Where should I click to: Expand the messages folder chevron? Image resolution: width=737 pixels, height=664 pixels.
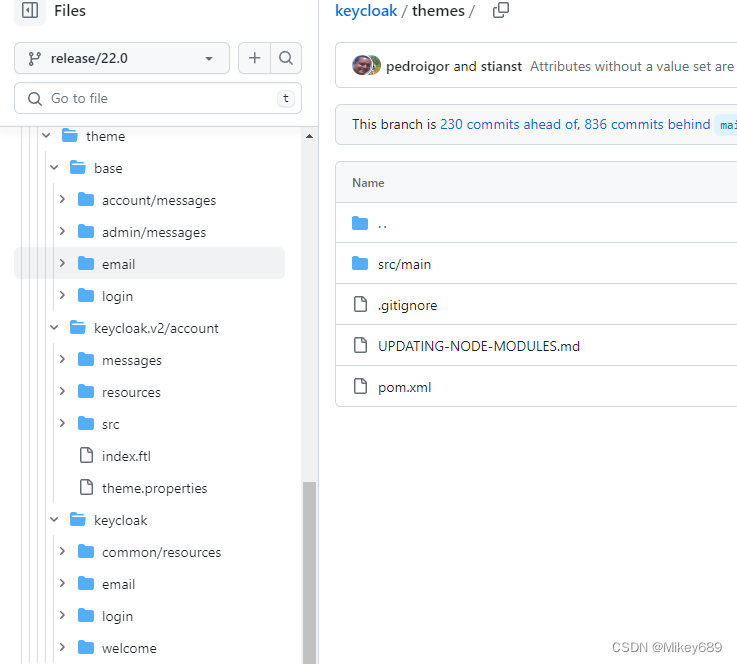pyautogui.click(x=62, y=359)
